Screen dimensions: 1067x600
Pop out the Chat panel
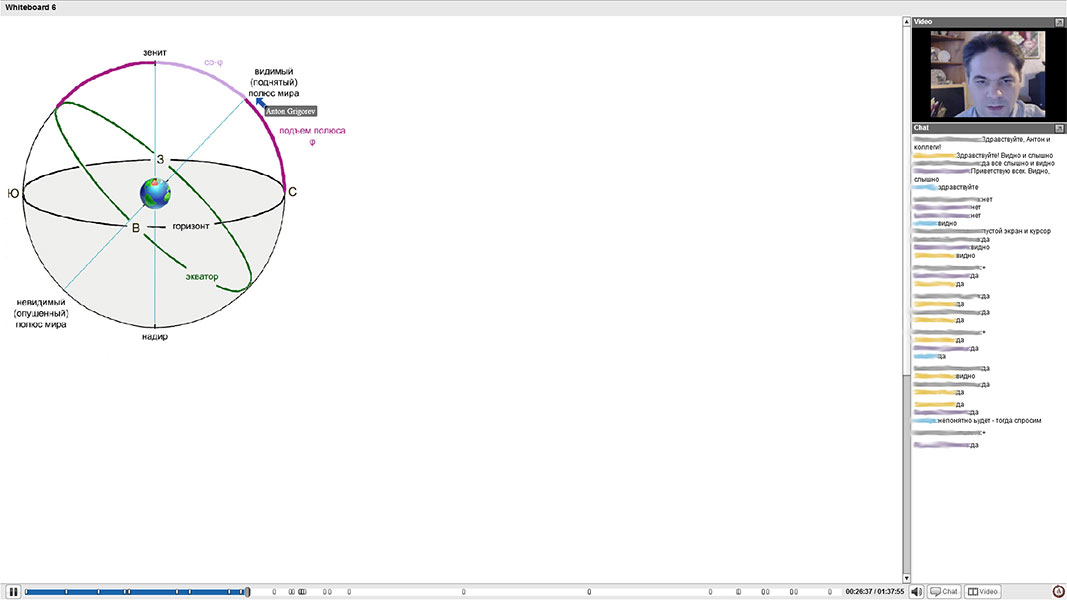tap(1059, 128)
